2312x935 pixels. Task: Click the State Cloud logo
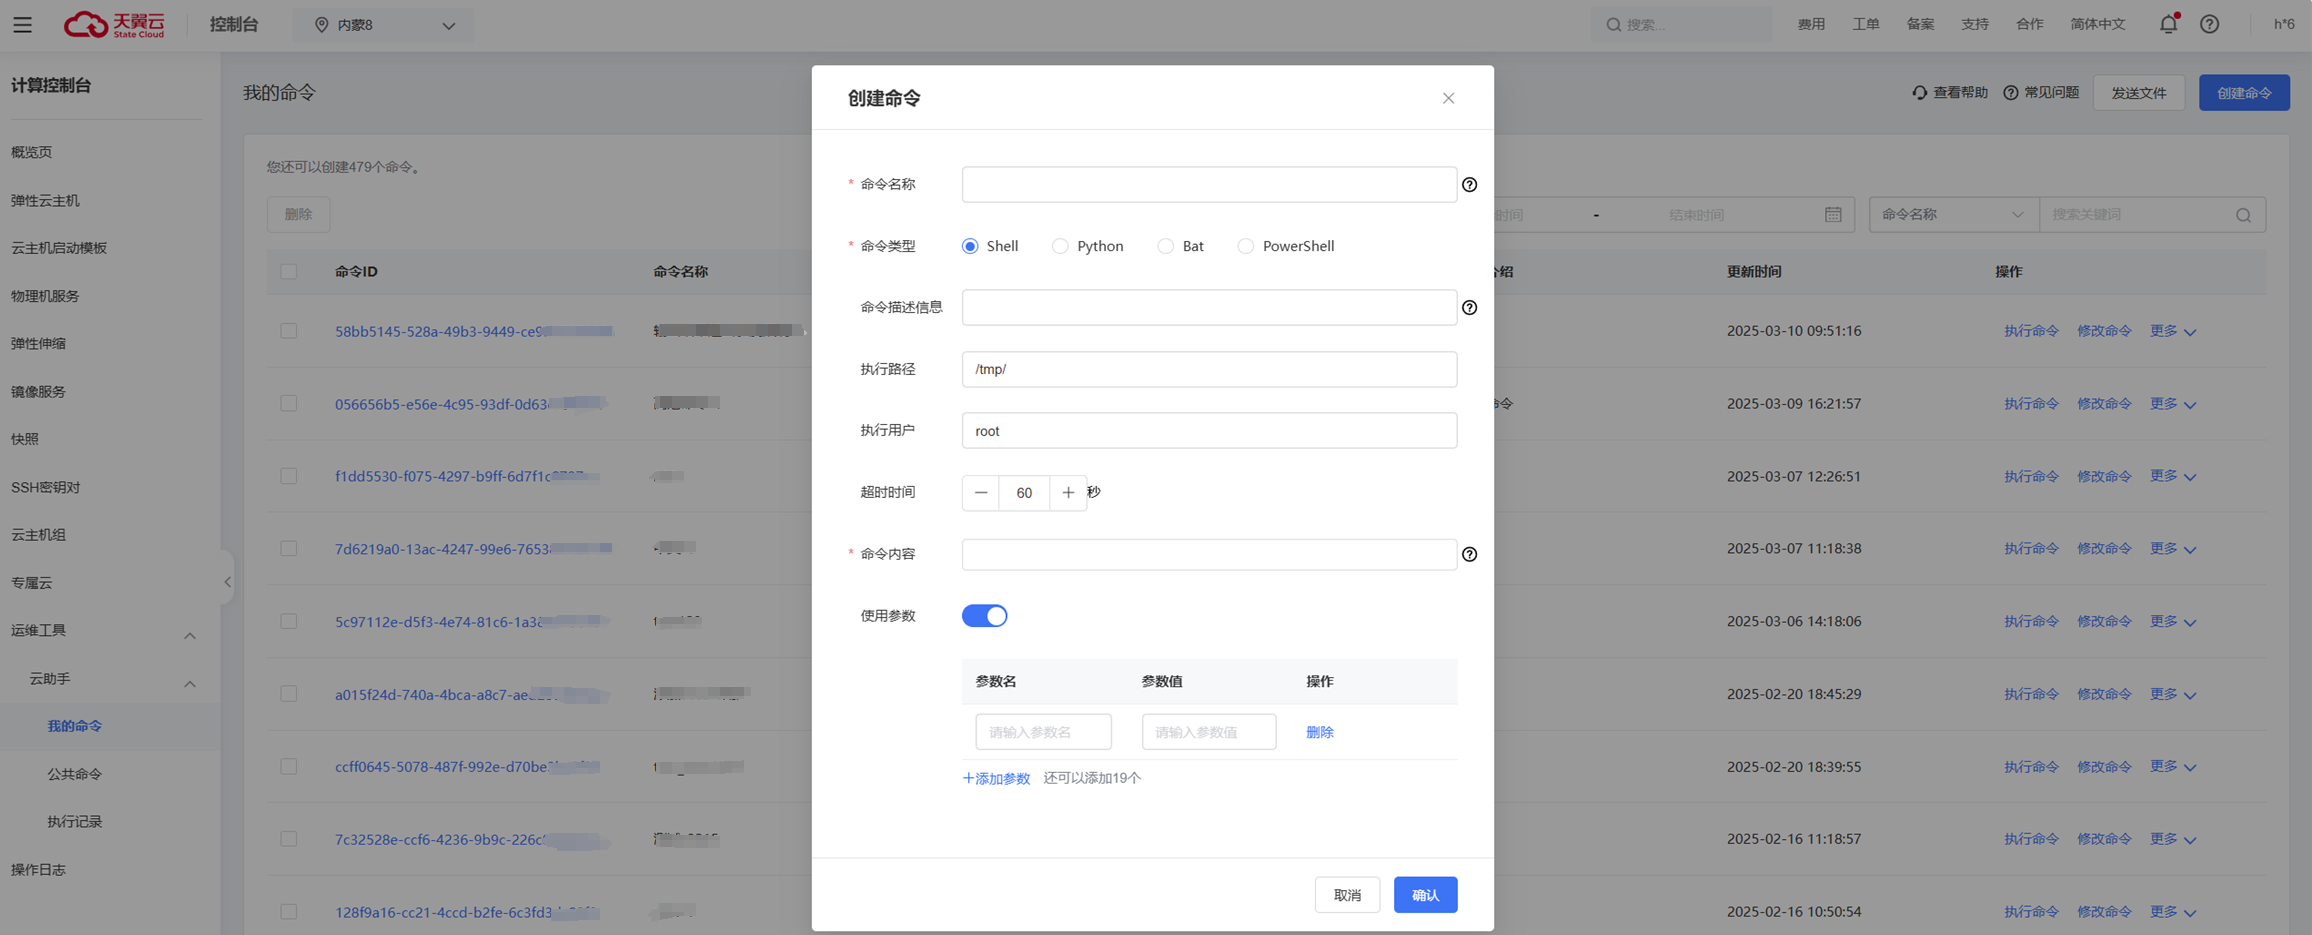(114, 25)
